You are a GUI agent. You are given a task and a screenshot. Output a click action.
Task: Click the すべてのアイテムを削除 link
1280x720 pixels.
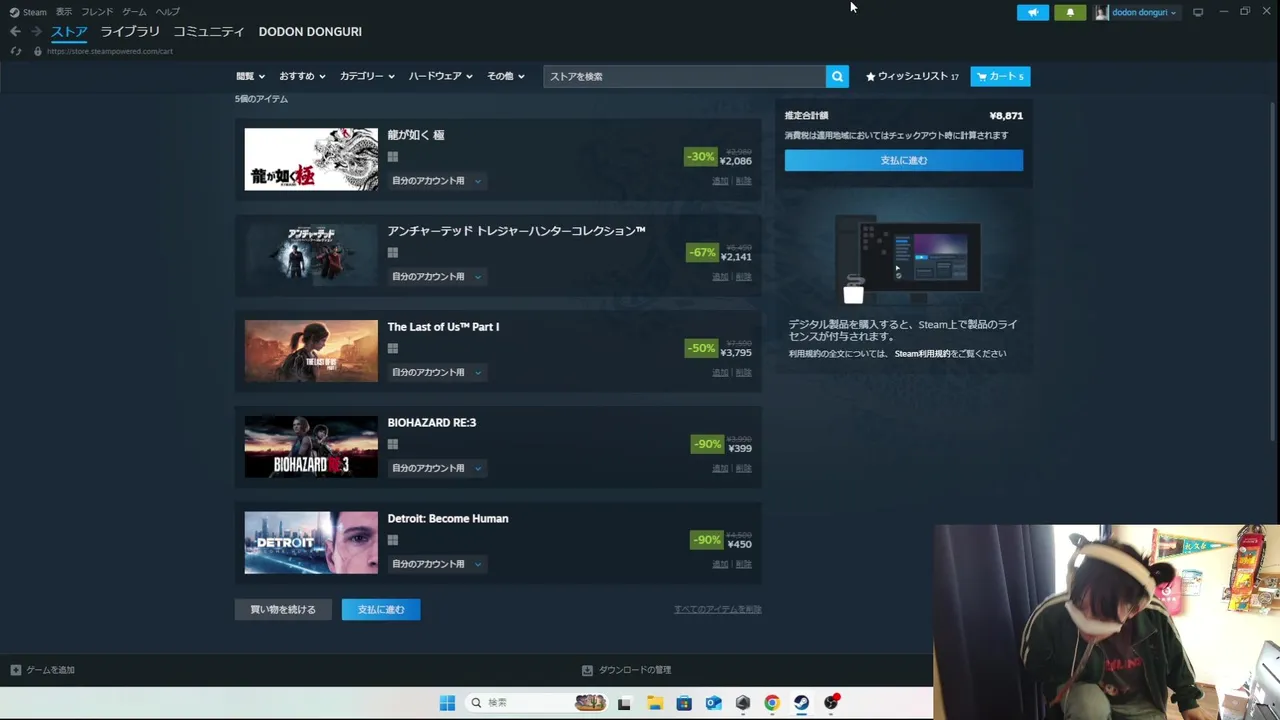pyautogui.click(x=718, y=609)
